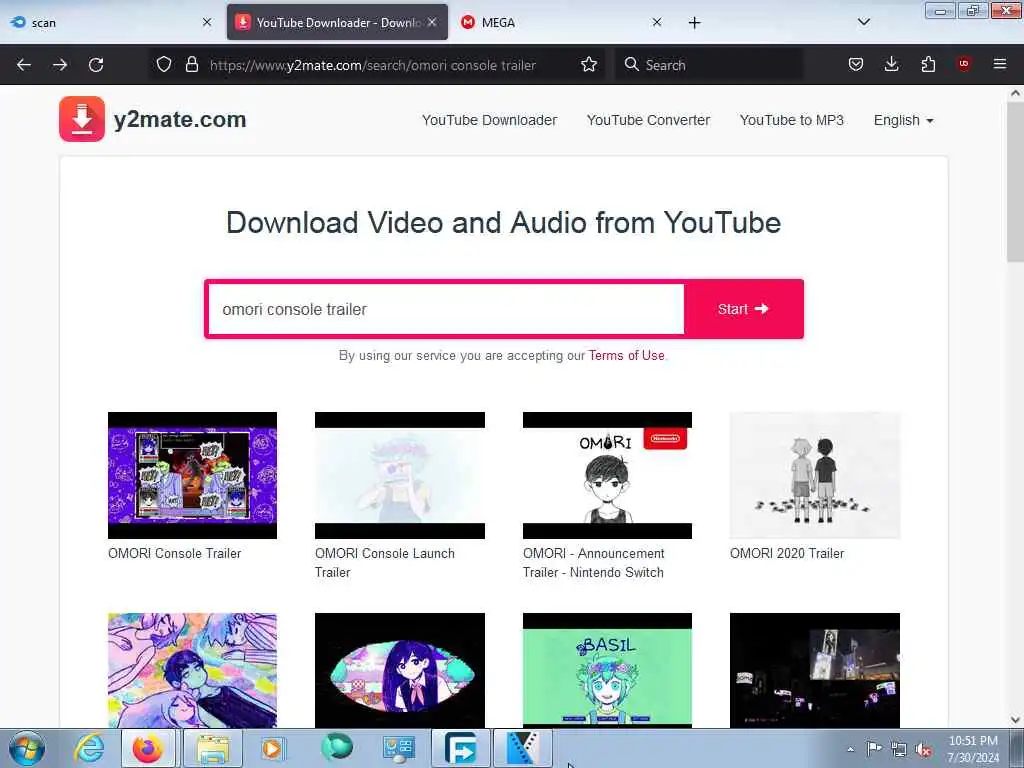The image size is (1024, 768).
Task: Open YouTube Downloader nav link
Action: coord(489,120)
